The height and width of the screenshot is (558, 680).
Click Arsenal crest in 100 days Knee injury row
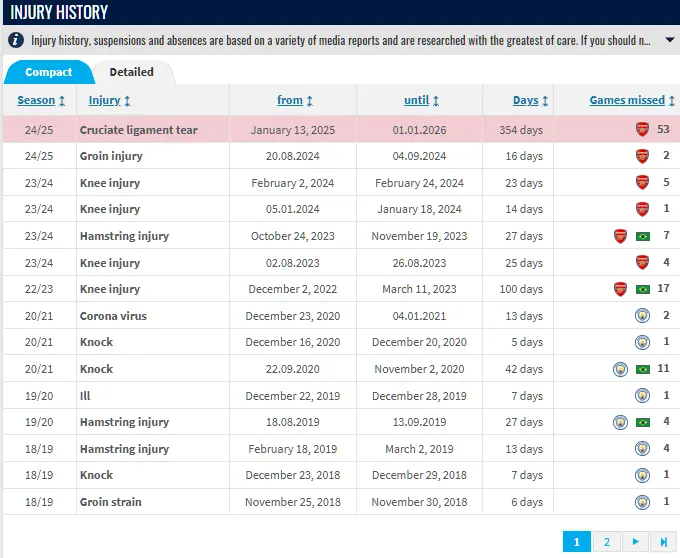pos(620,289)
